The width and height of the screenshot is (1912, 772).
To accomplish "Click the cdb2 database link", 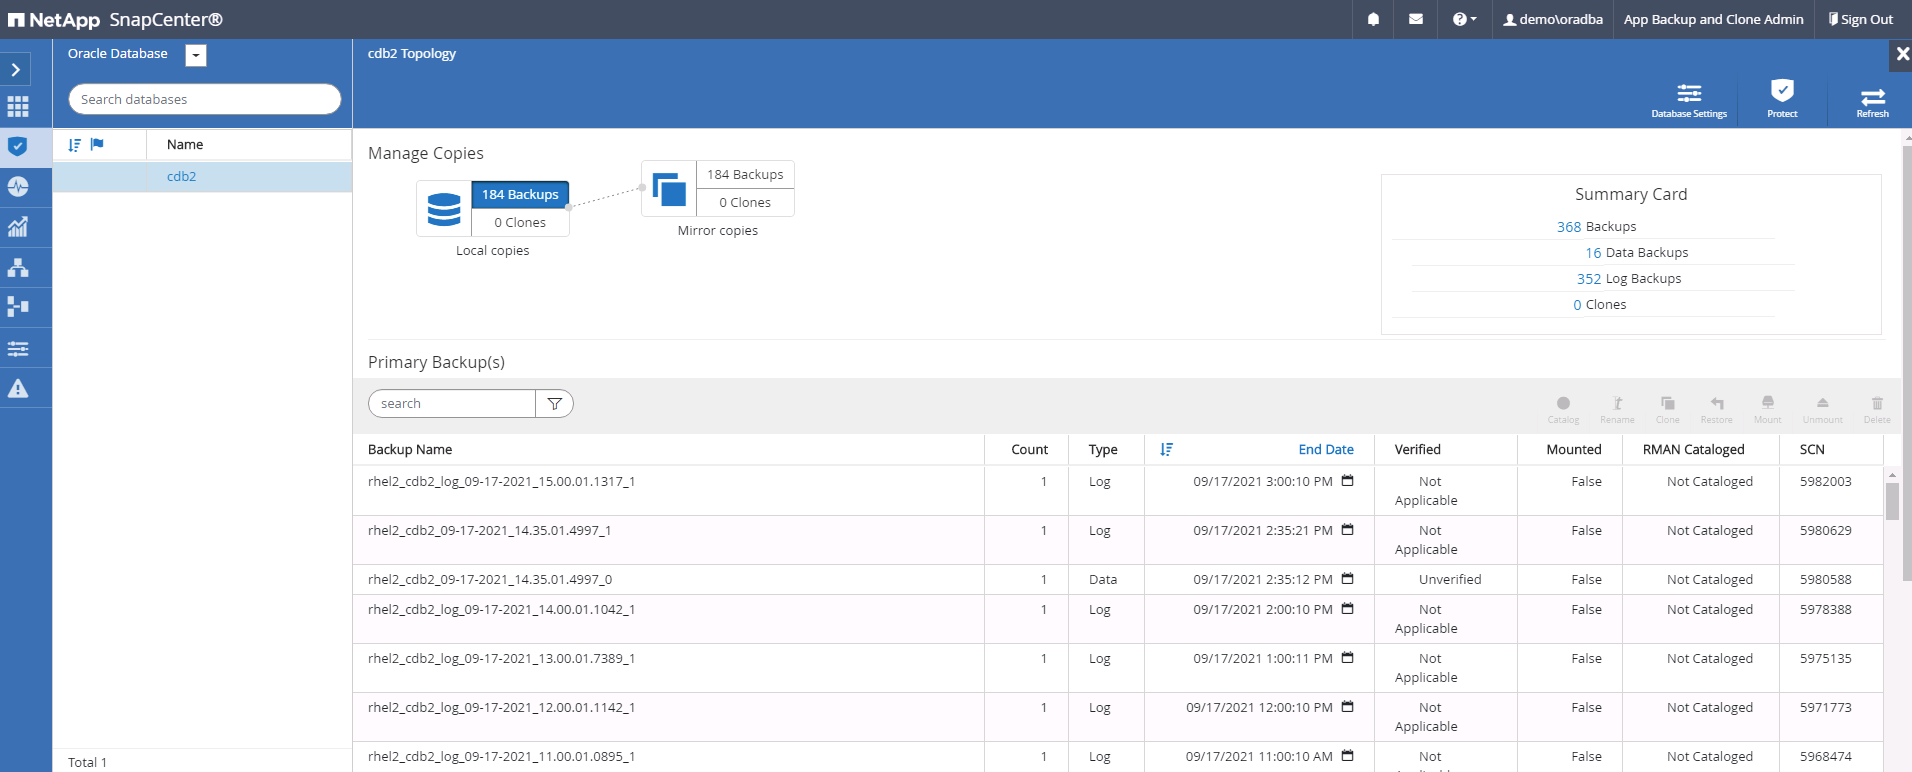I will (181, 177).
